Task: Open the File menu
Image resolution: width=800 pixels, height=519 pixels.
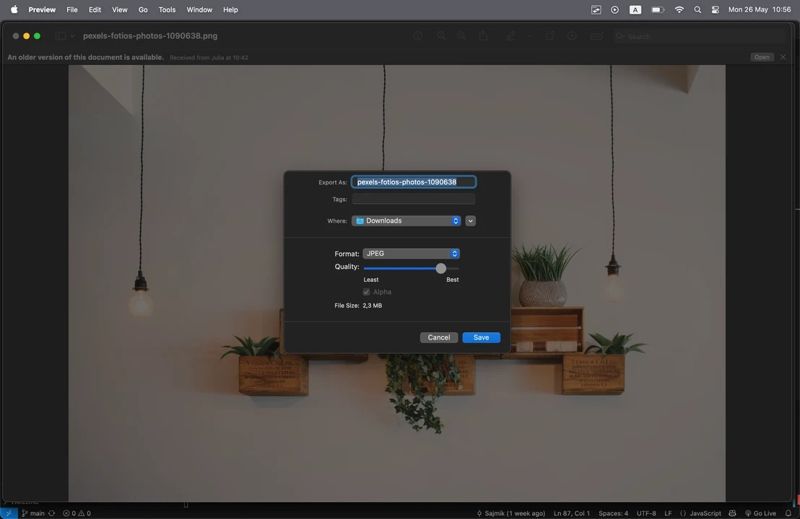Action: click(x=72, y=9)
